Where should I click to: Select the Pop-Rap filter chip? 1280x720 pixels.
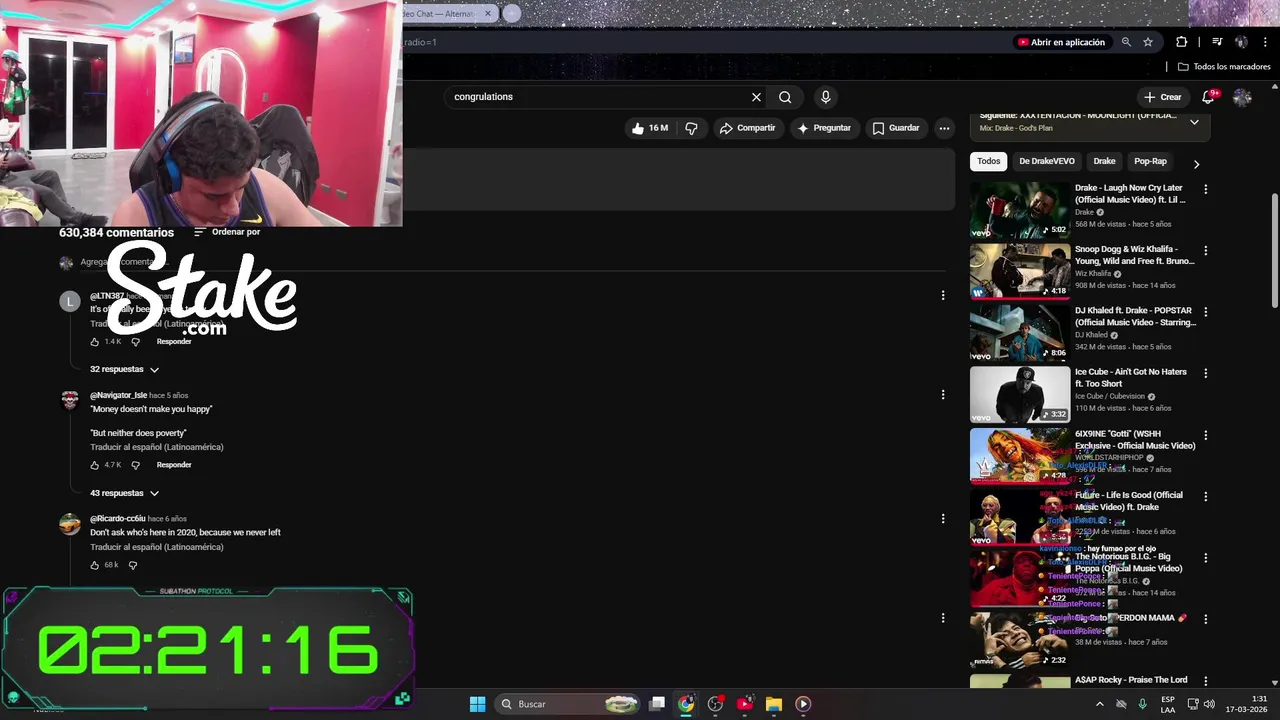point(1150,161)
